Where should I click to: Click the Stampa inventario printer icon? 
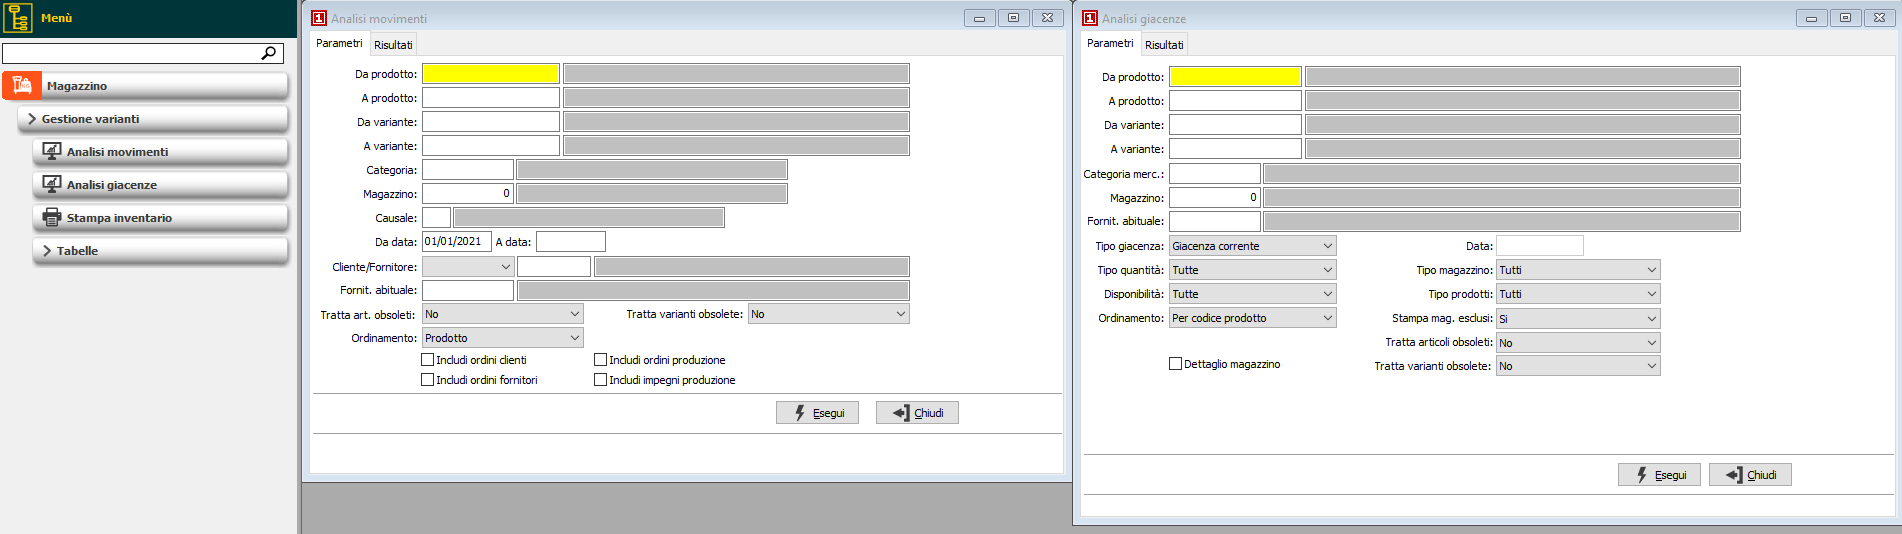(x=51, y=217)
